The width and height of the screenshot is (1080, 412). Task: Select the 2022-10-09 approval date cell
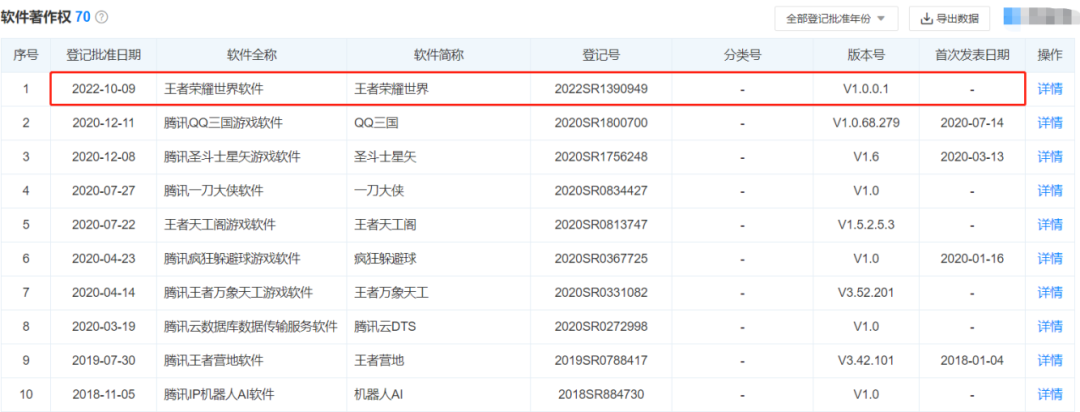(x=104, y=89)
